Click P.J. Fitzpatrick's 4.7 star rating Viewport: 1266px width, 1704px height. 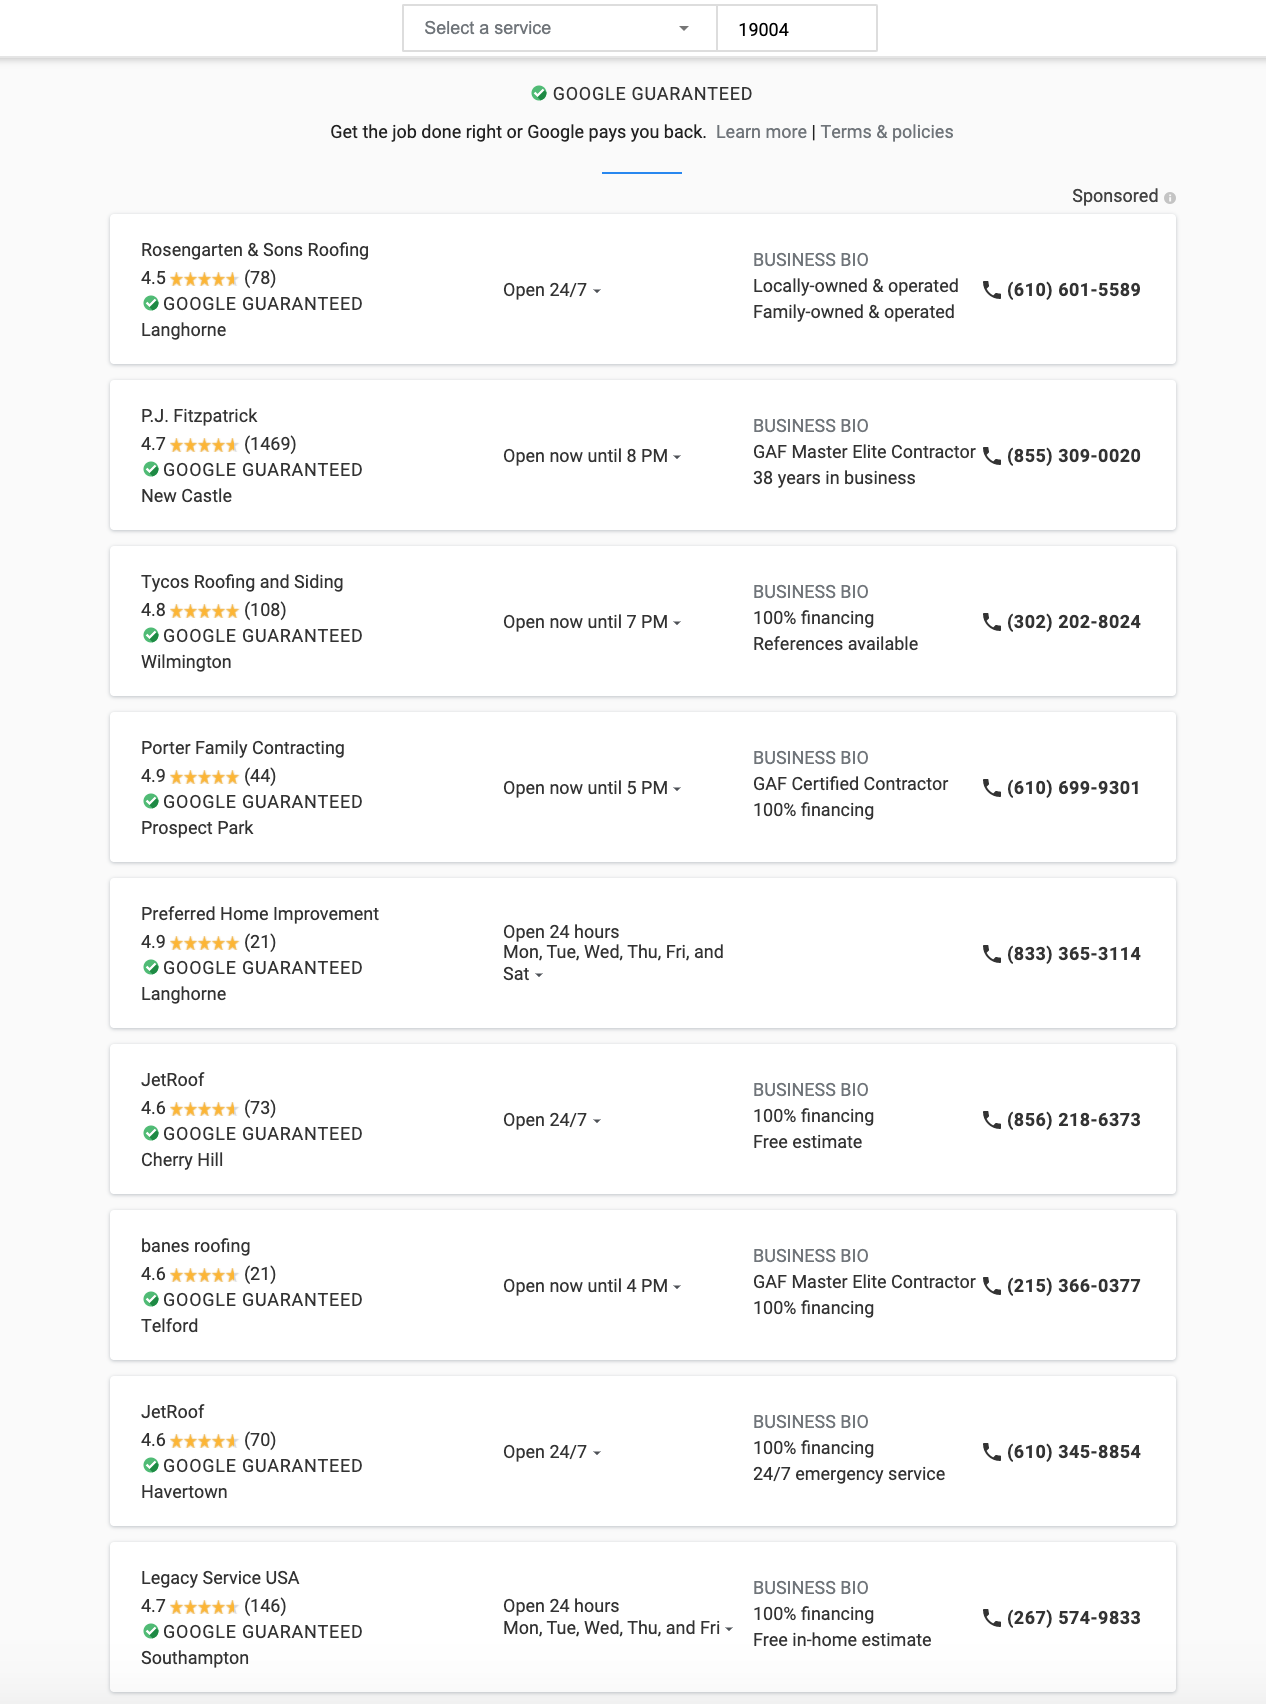pyautogui.click(x=204, y=444)
